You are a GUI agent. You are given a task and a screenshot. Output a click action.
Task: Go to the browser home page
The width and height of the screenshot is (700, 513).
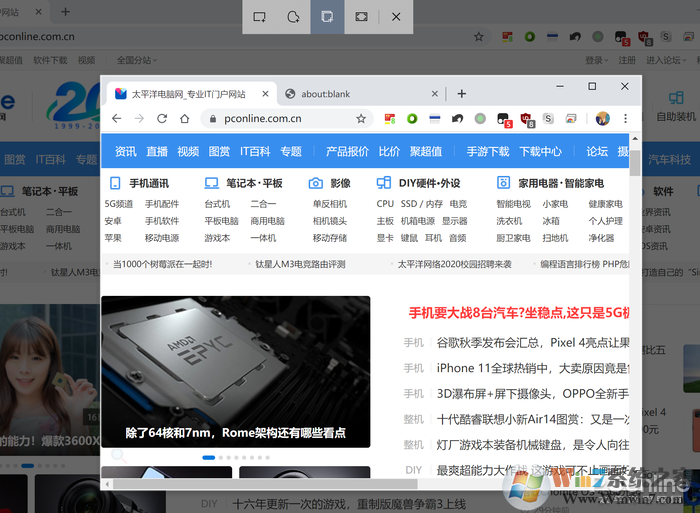[x=185, y=118]
